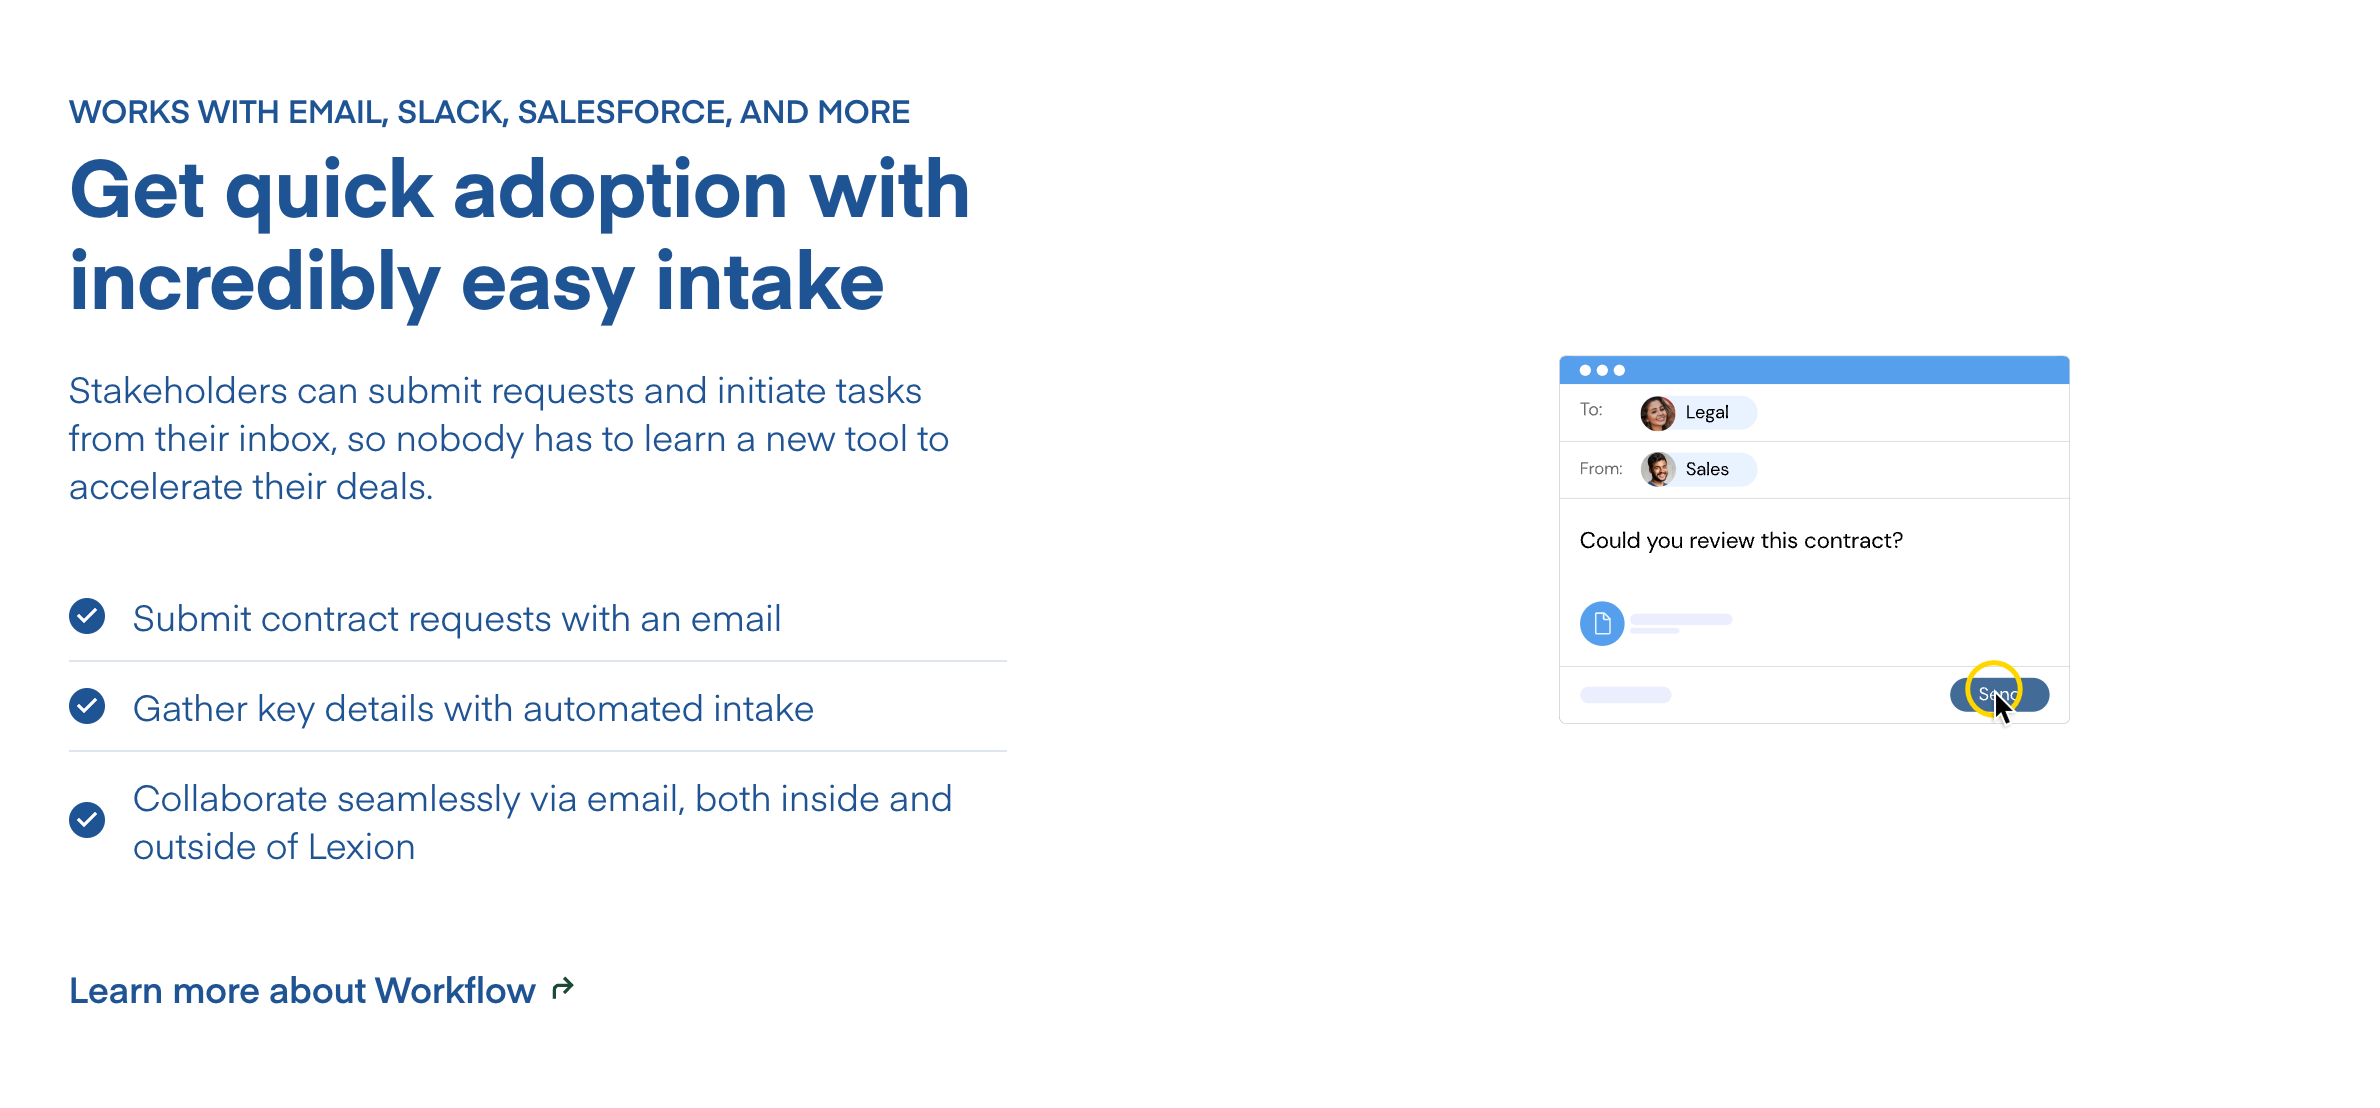The image size is (2380, 1108).
Task: Click the Learn more about Workflow link
Action: pyautogui.click(x=302, y=990)
